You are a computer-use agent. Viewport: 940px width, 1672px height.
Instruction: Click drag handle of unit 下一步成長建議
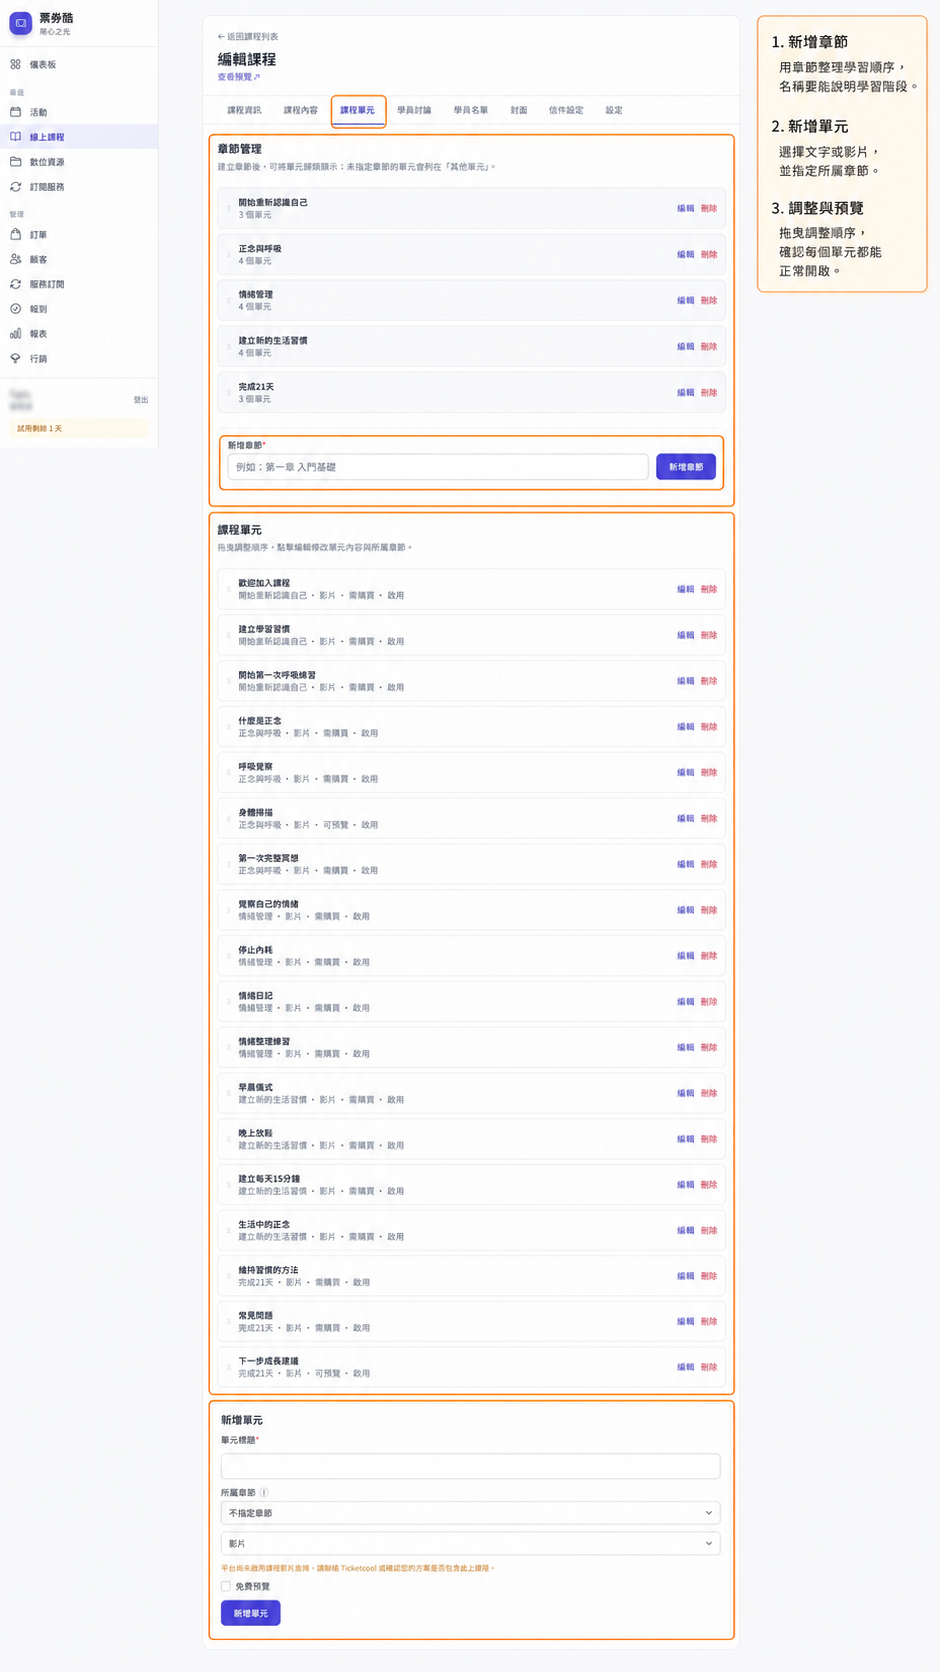[229, 1367]
